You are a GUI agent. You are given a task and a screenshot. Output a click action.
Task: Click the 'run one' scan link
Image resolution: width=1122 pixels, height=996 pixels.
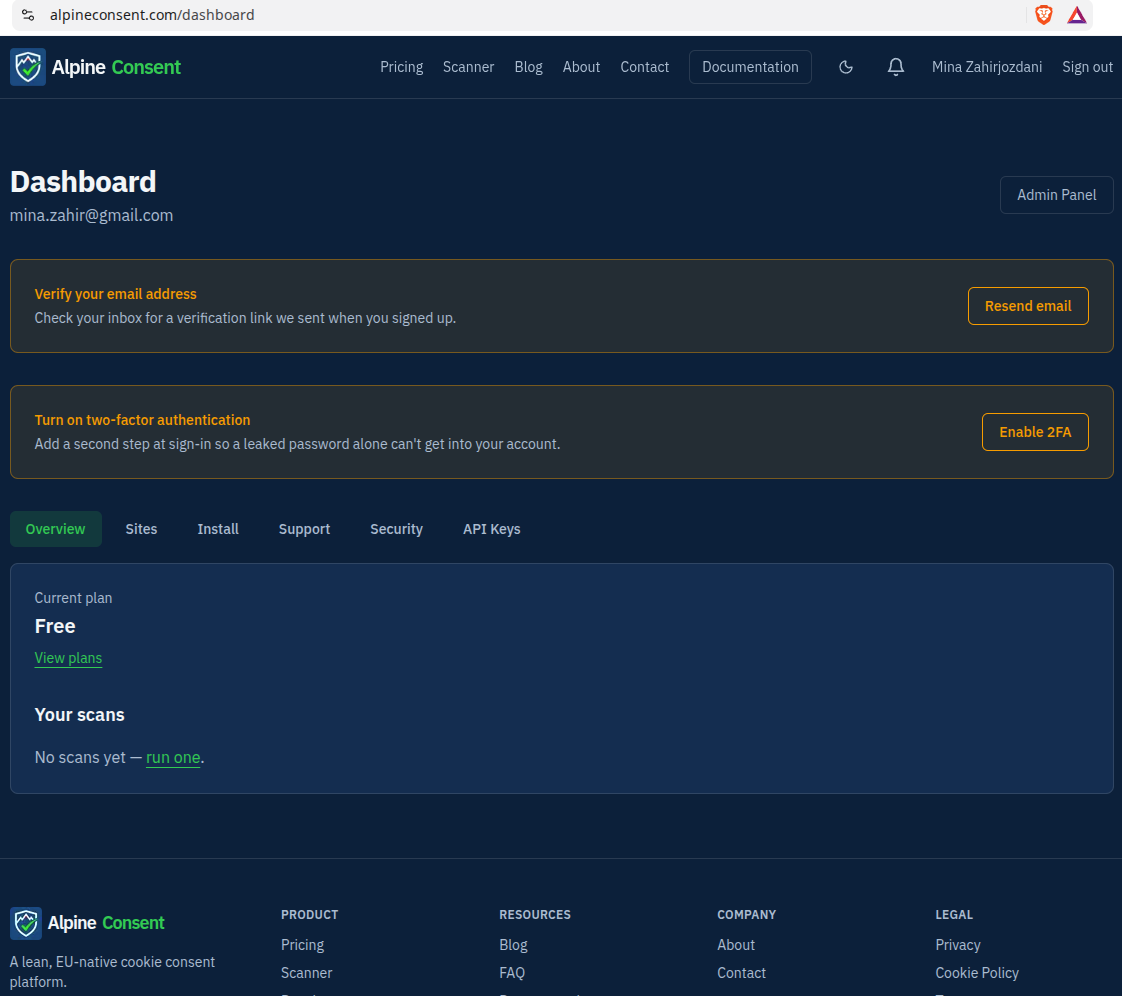coord(173,758)
